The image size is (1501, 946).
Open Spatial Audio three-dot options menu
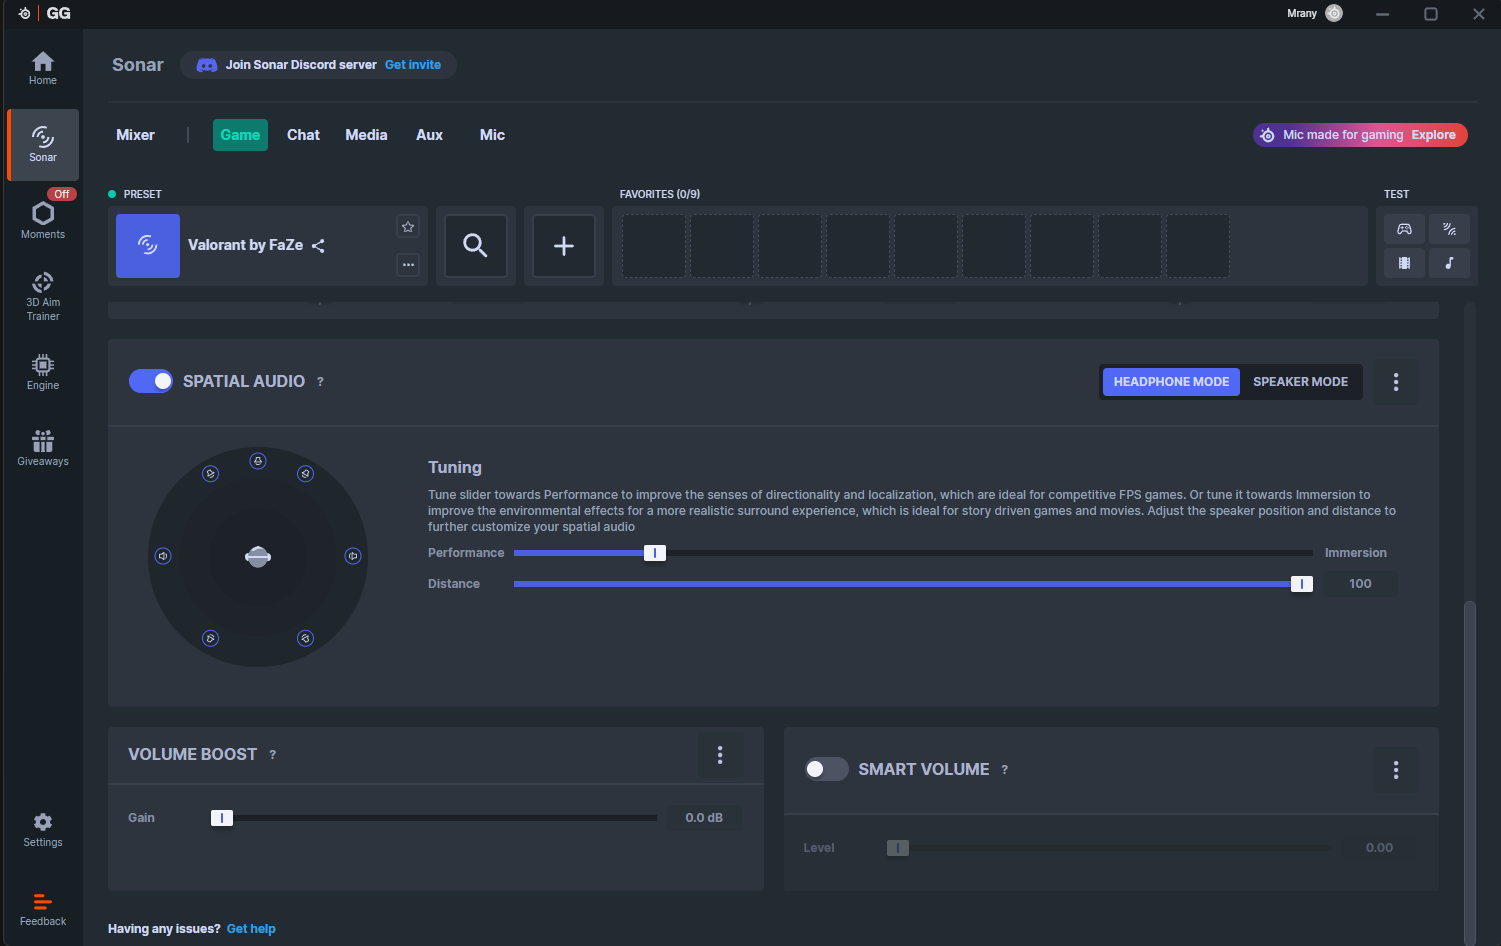1396,382
